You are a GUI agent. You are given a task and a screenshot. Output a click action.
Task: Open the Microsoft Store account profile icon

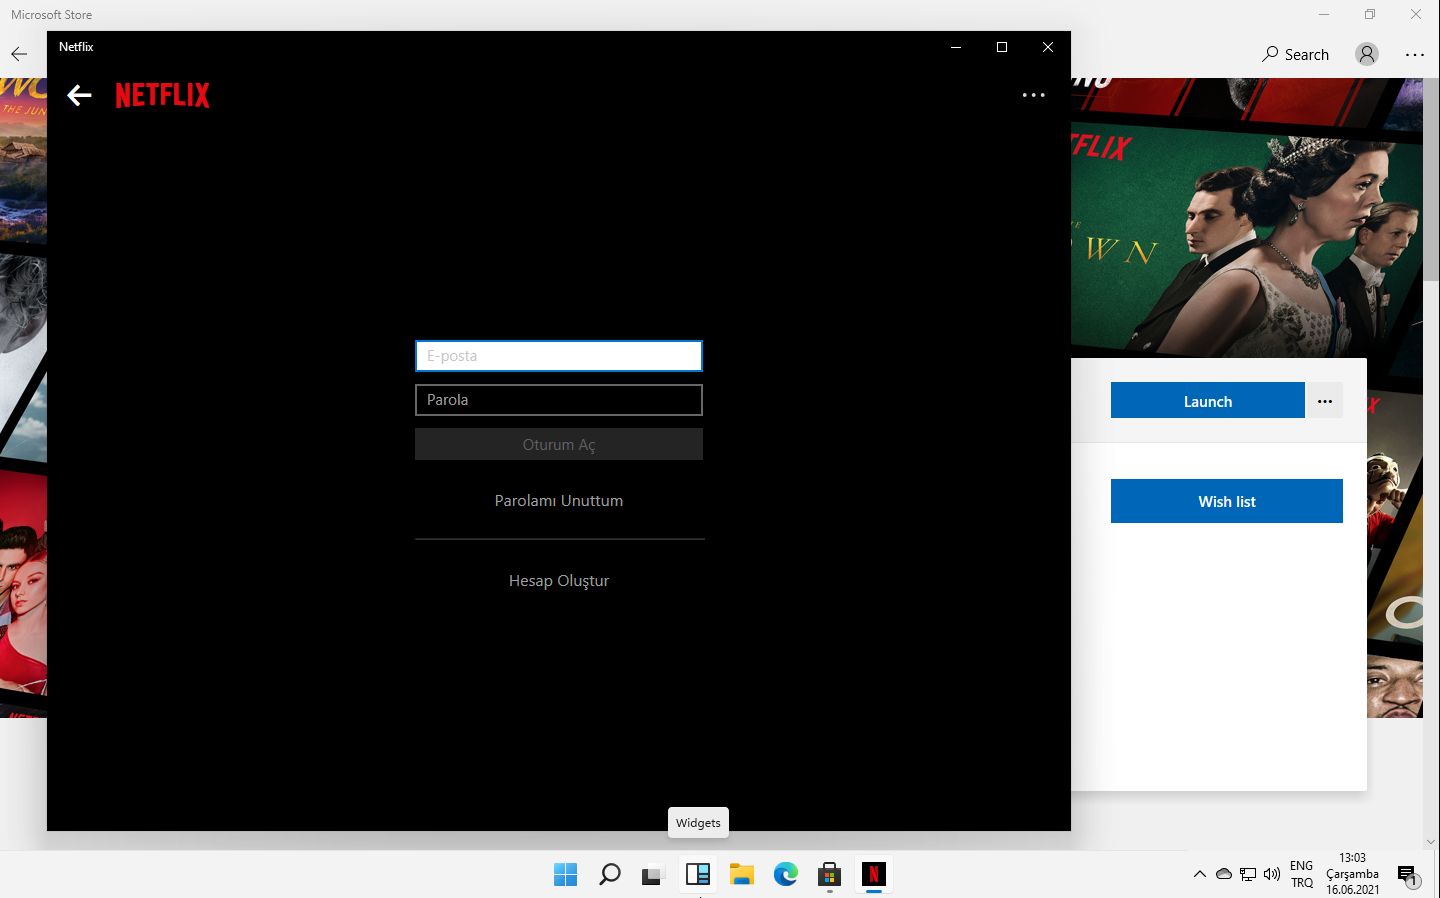point(1367,54)
